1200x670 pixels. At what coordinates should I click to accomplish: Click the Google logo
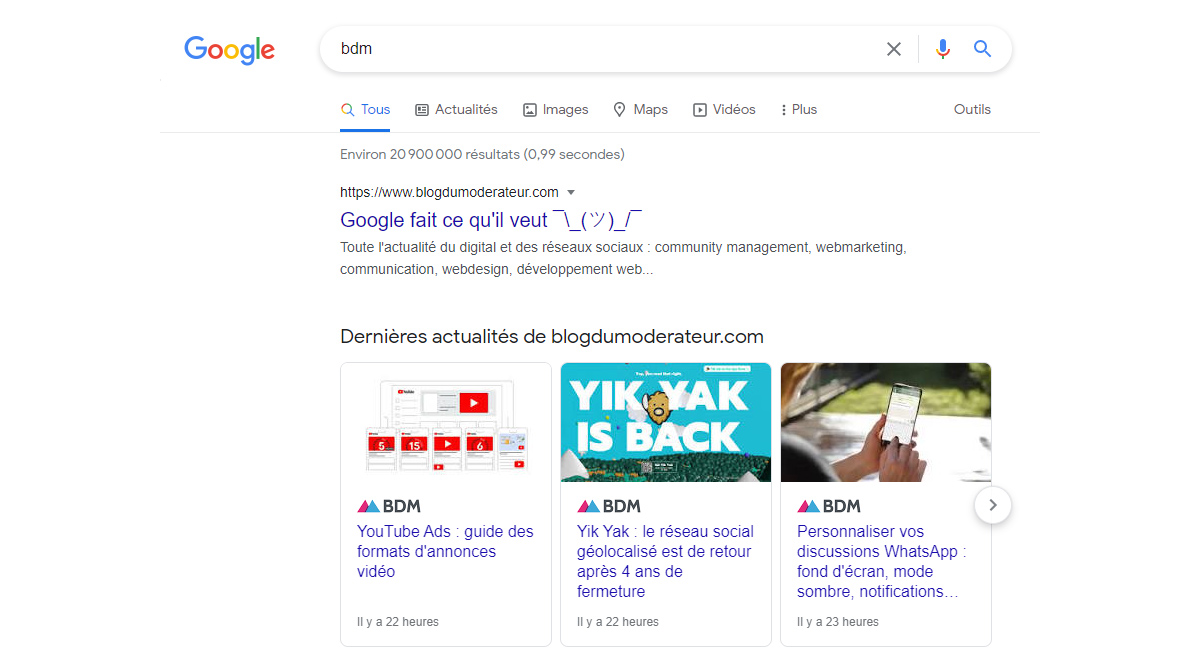pos(229,50)
